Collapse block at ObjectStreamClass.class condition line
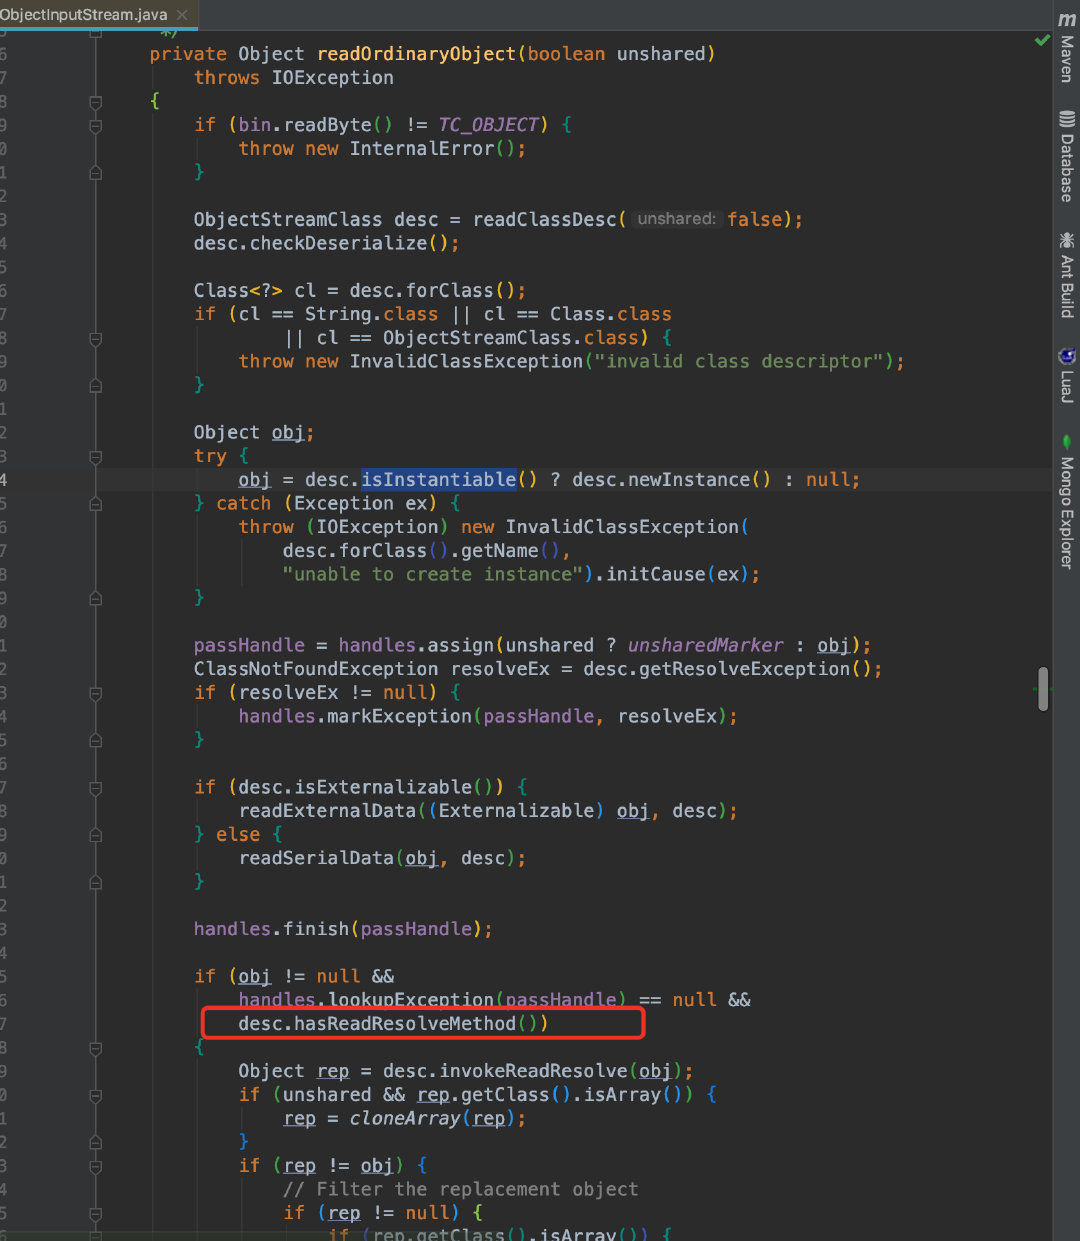1080x1241 pixels. 96,339
